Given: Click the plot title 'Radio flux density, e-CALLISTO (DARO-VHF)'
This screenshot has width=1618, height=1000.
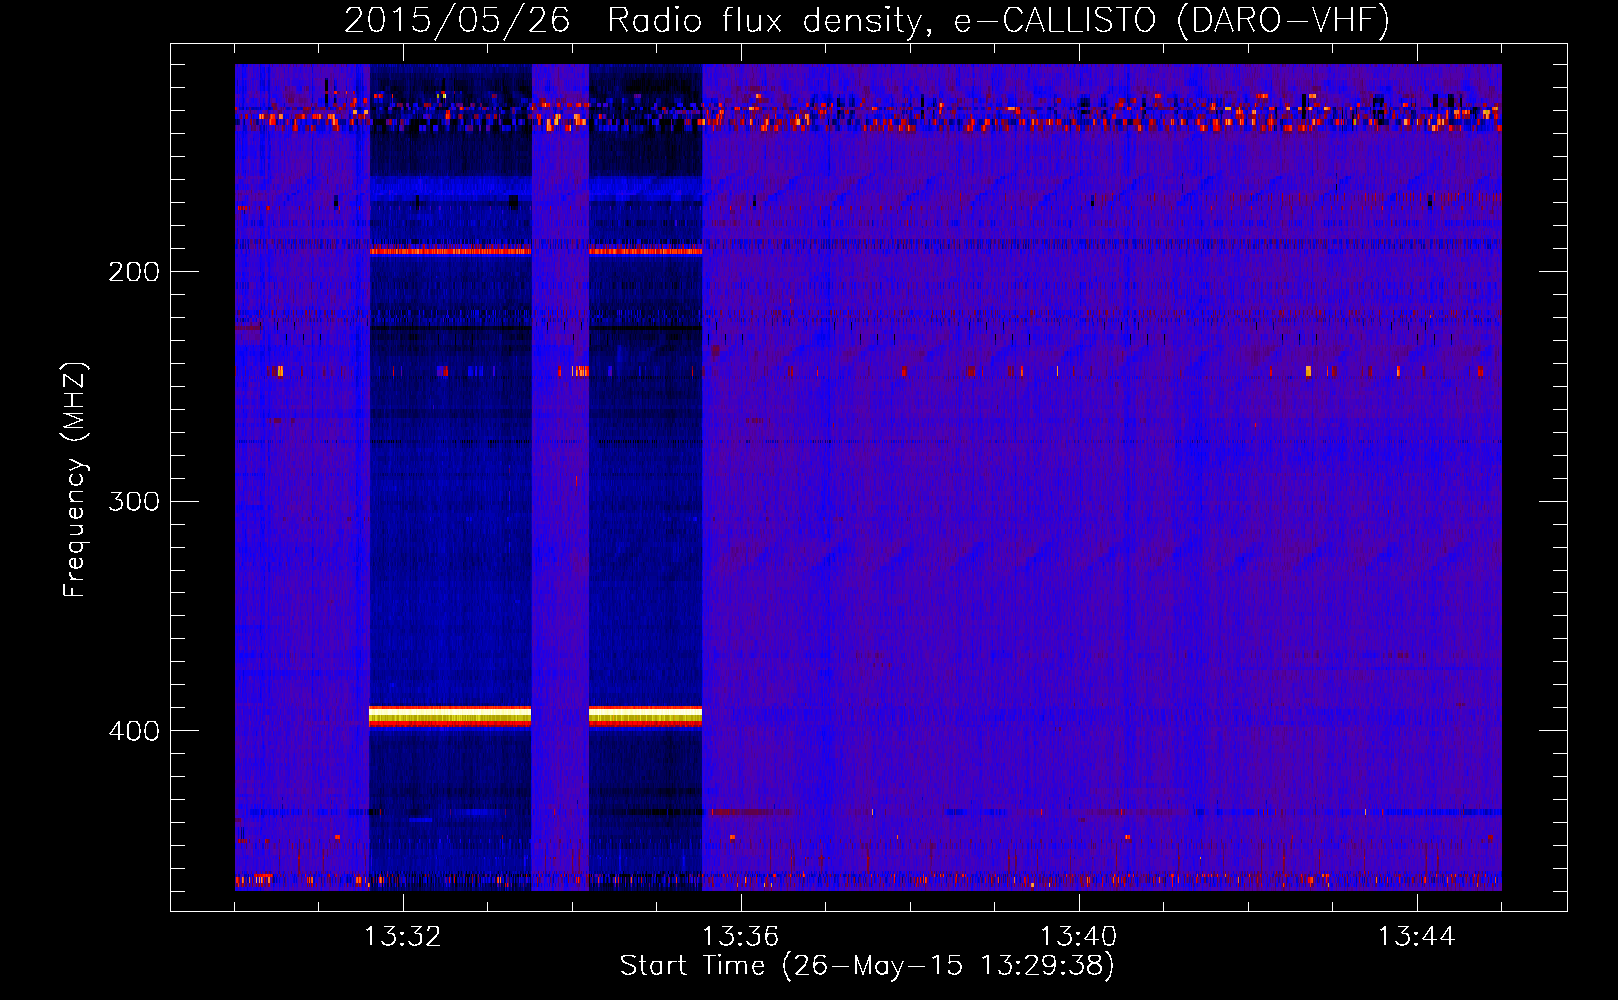Looking at the screenshot, I should click(998, 20).
